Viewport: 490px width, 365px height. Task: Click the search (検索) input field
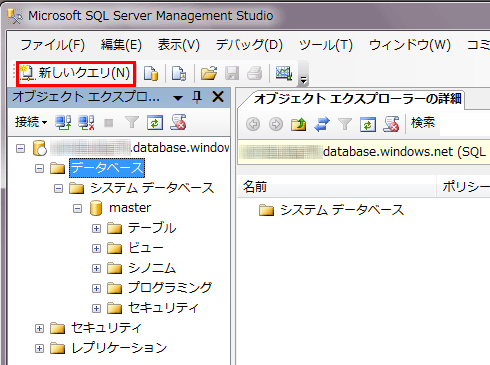[465, 124]
